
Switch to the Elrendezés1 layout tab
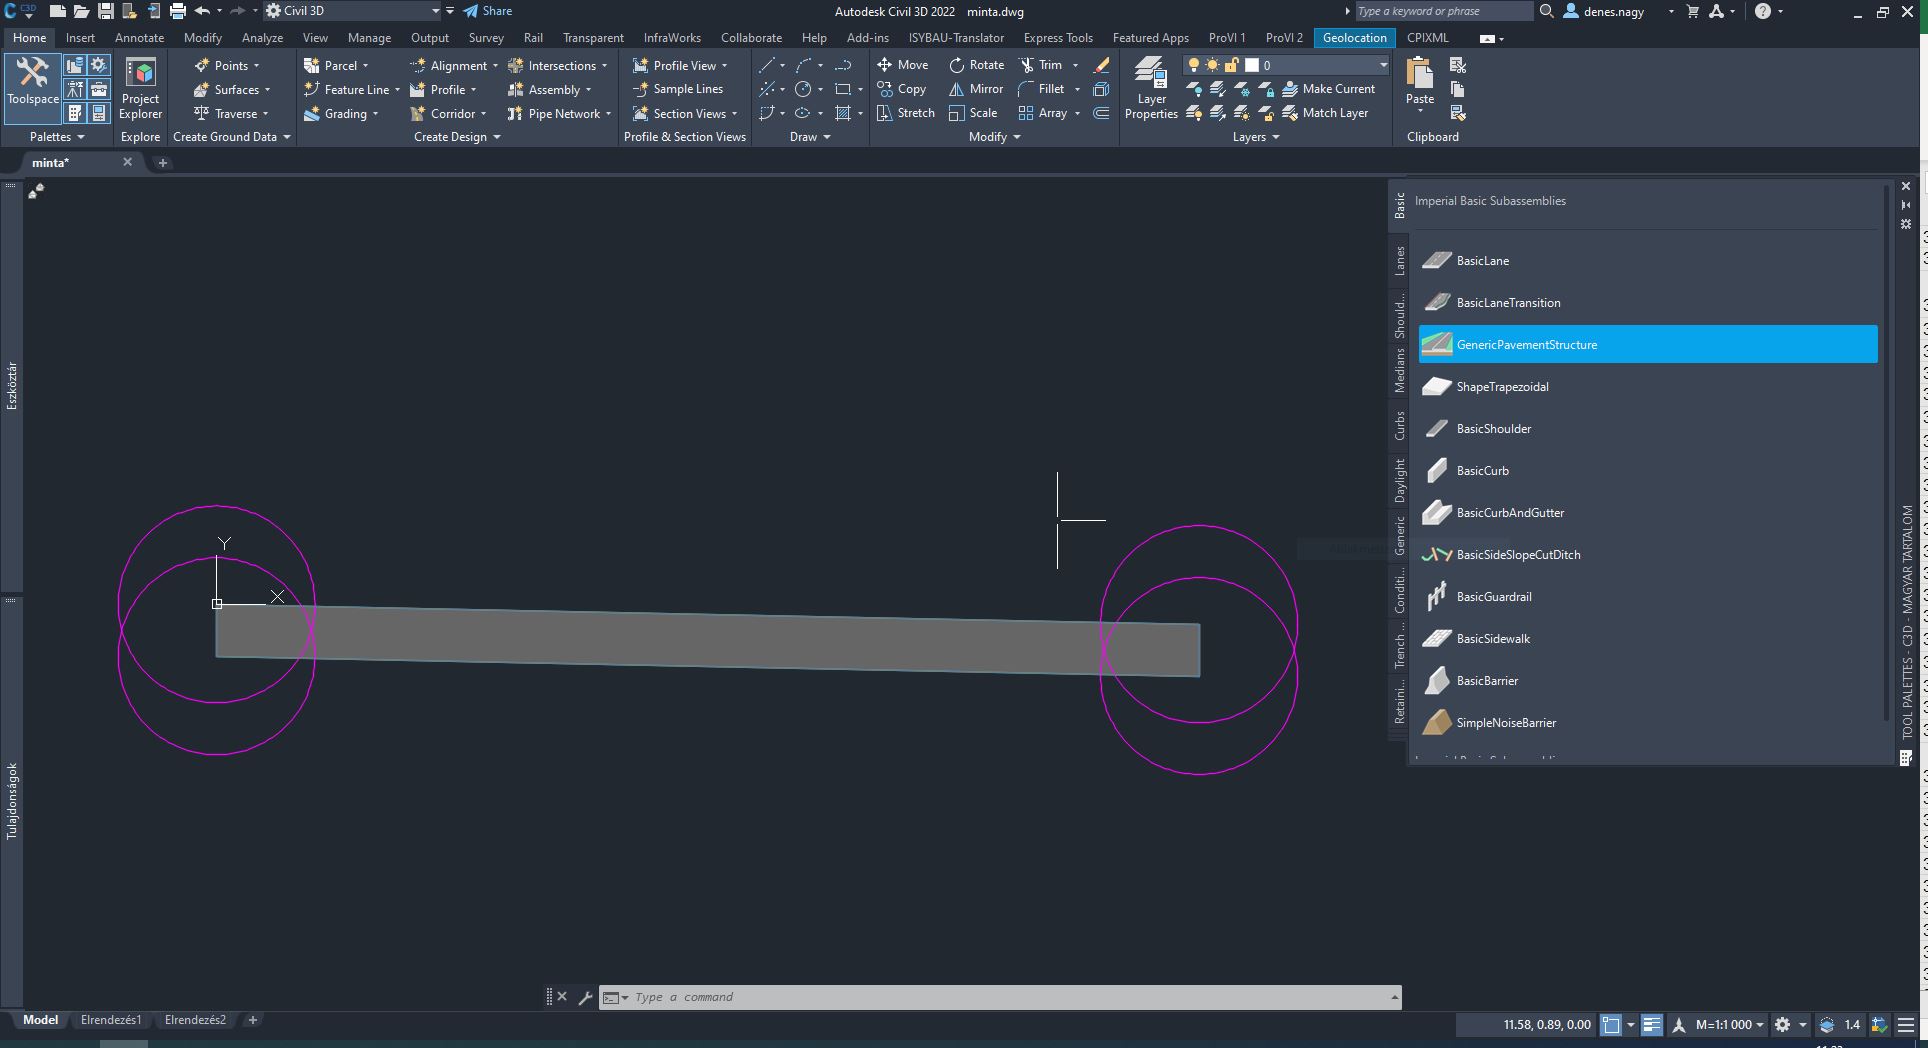point(111,1020)
